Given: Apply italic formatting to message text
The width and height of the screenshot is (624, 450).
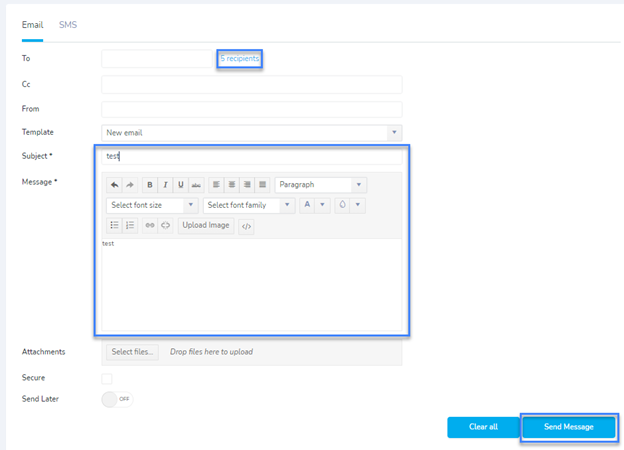Looking at the screenshot, I should [x=165, y=185].
